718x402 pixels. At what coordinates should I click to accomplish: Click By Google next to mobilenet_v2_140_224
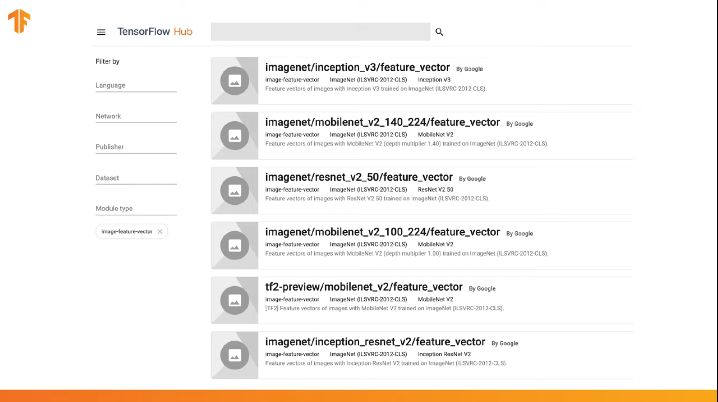click(519, 124)
